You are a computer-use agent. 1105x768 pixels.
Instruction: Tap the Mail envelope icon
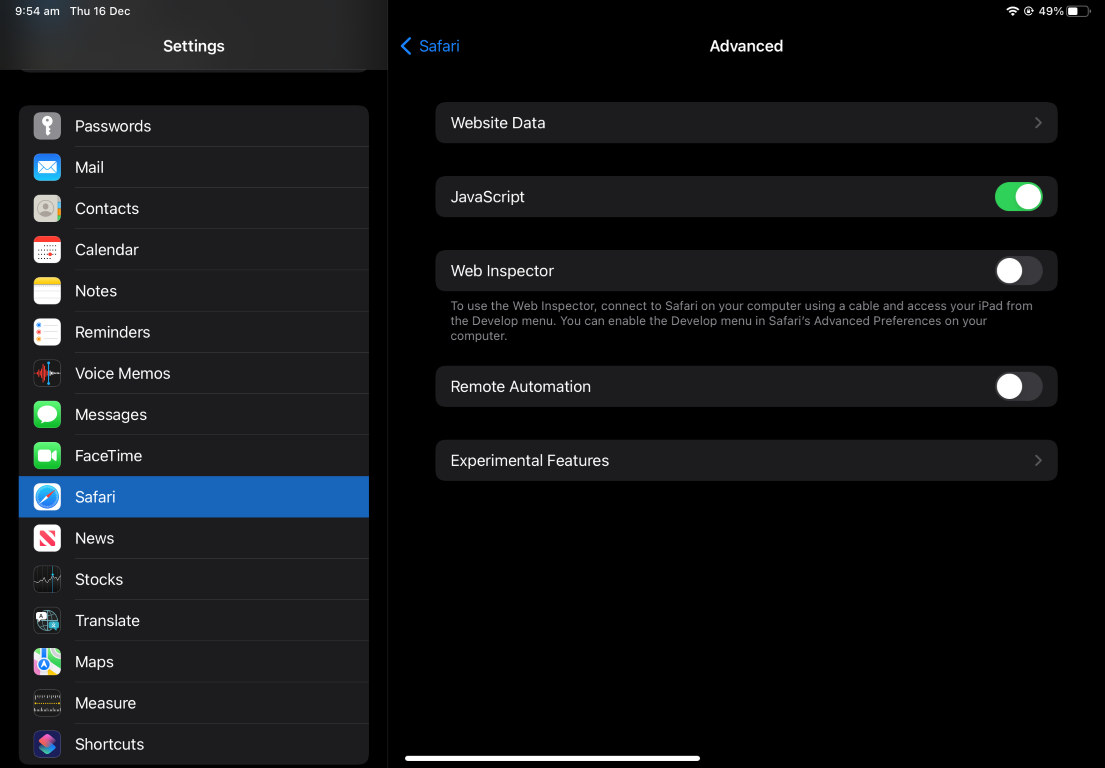coord(47,167)
